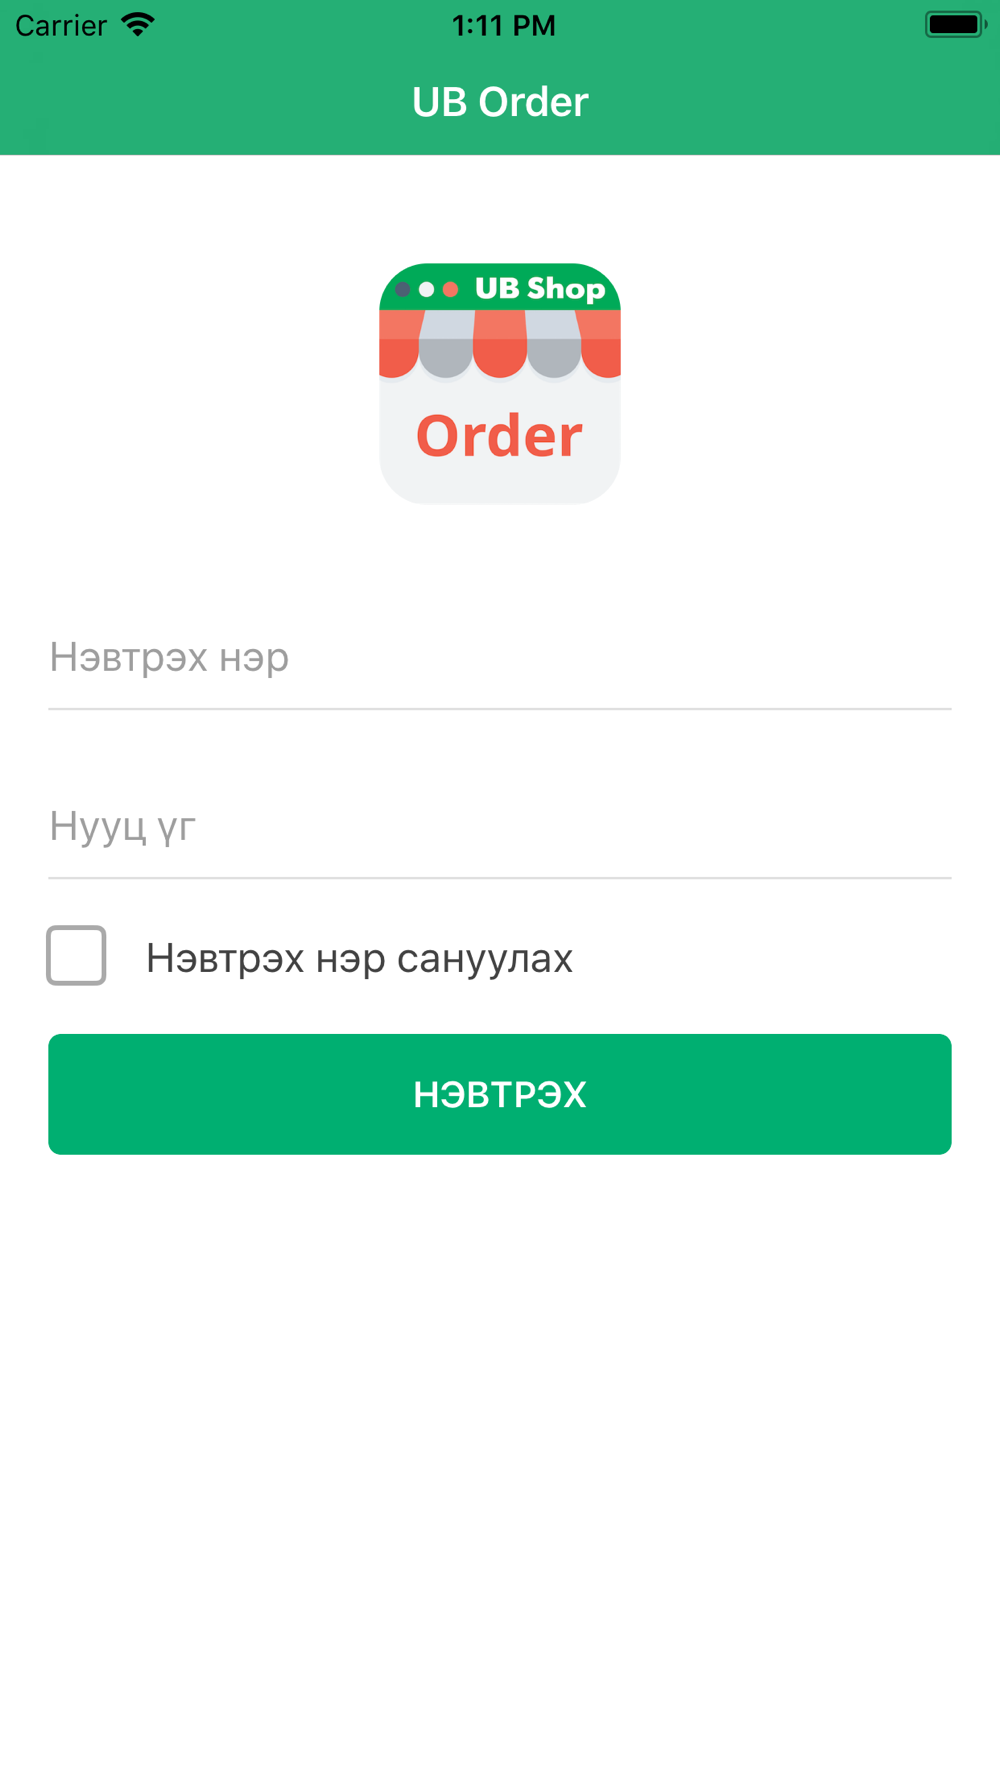Viewport: 1000px width, 1778px height.
Task: Tap the "Carrier" label in status bar
Action: tap(61, 25)
